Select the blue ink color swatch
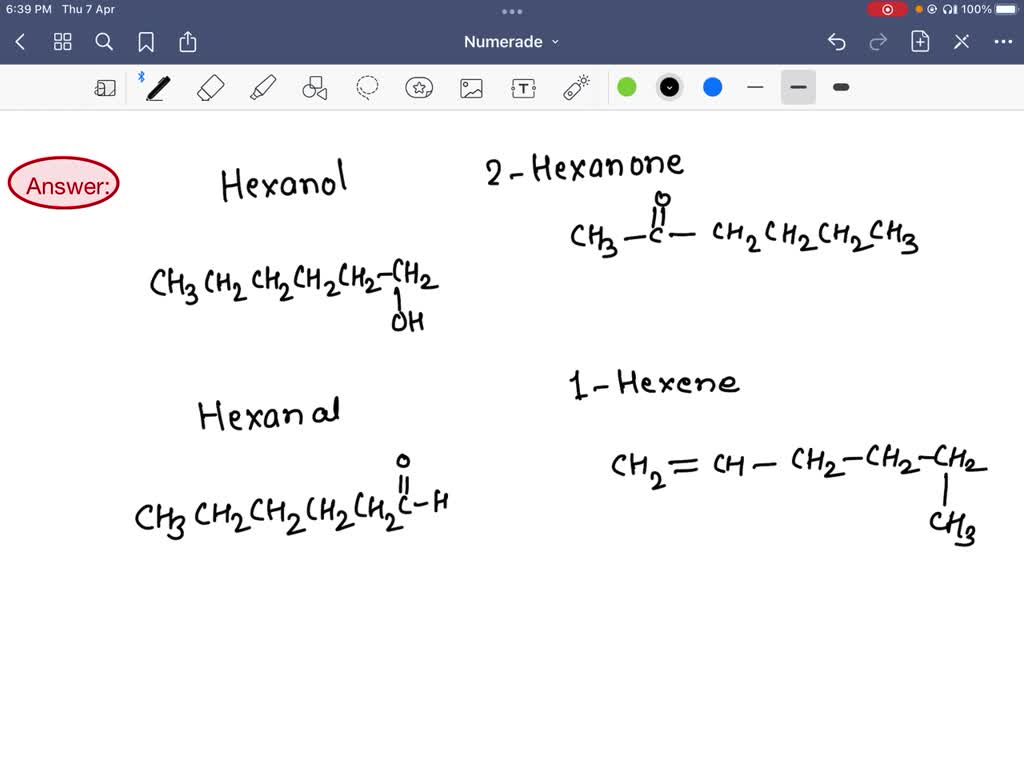Image resolution: width=1024 pixels, height=768 pixels. click(x=712, y=88)
